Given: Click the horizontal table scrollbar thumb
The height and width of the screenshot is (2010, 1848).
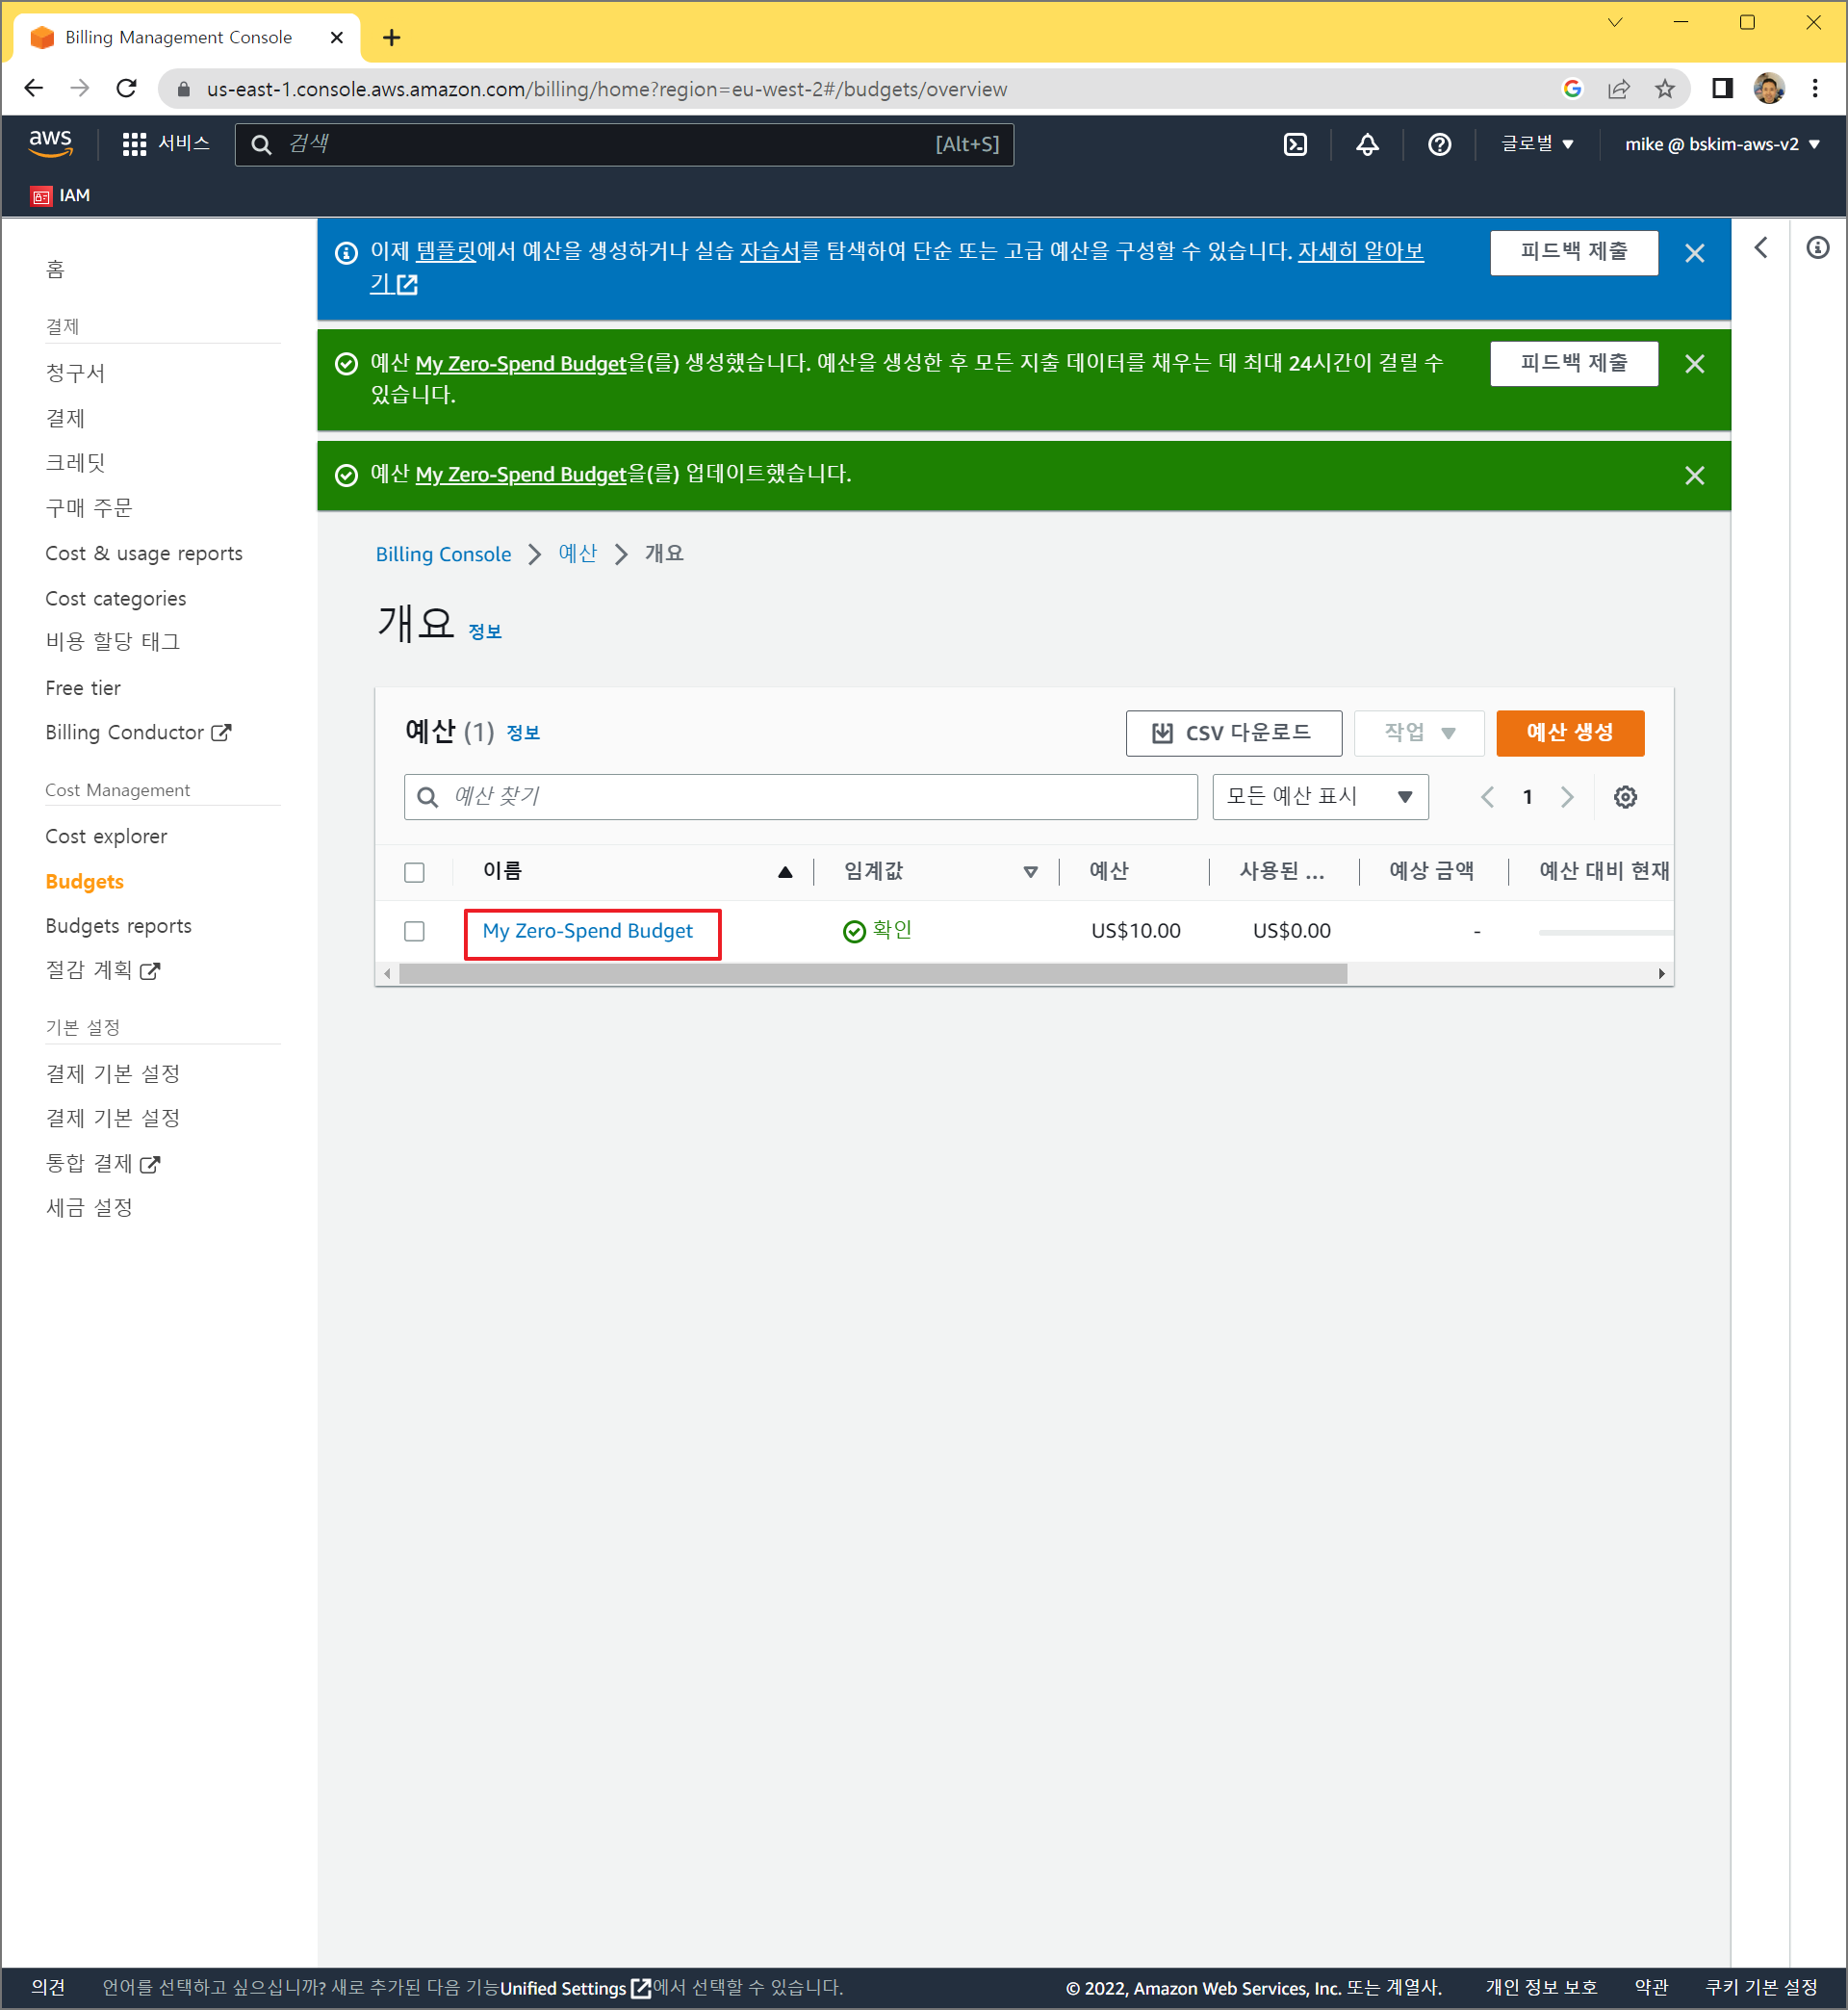Looking at the screenshot, I should 872,974.
